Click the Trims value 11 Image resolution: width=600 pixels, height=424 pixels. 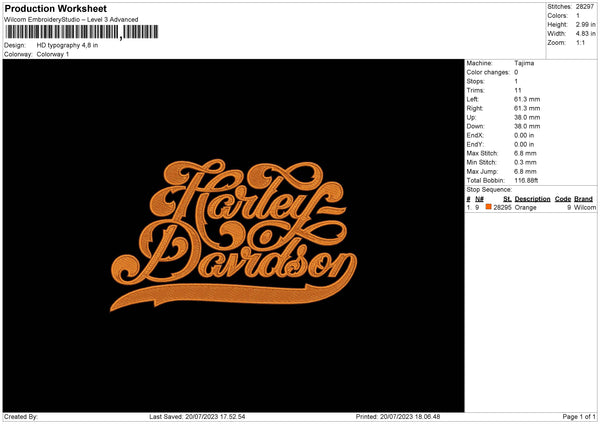click(518, 90)
